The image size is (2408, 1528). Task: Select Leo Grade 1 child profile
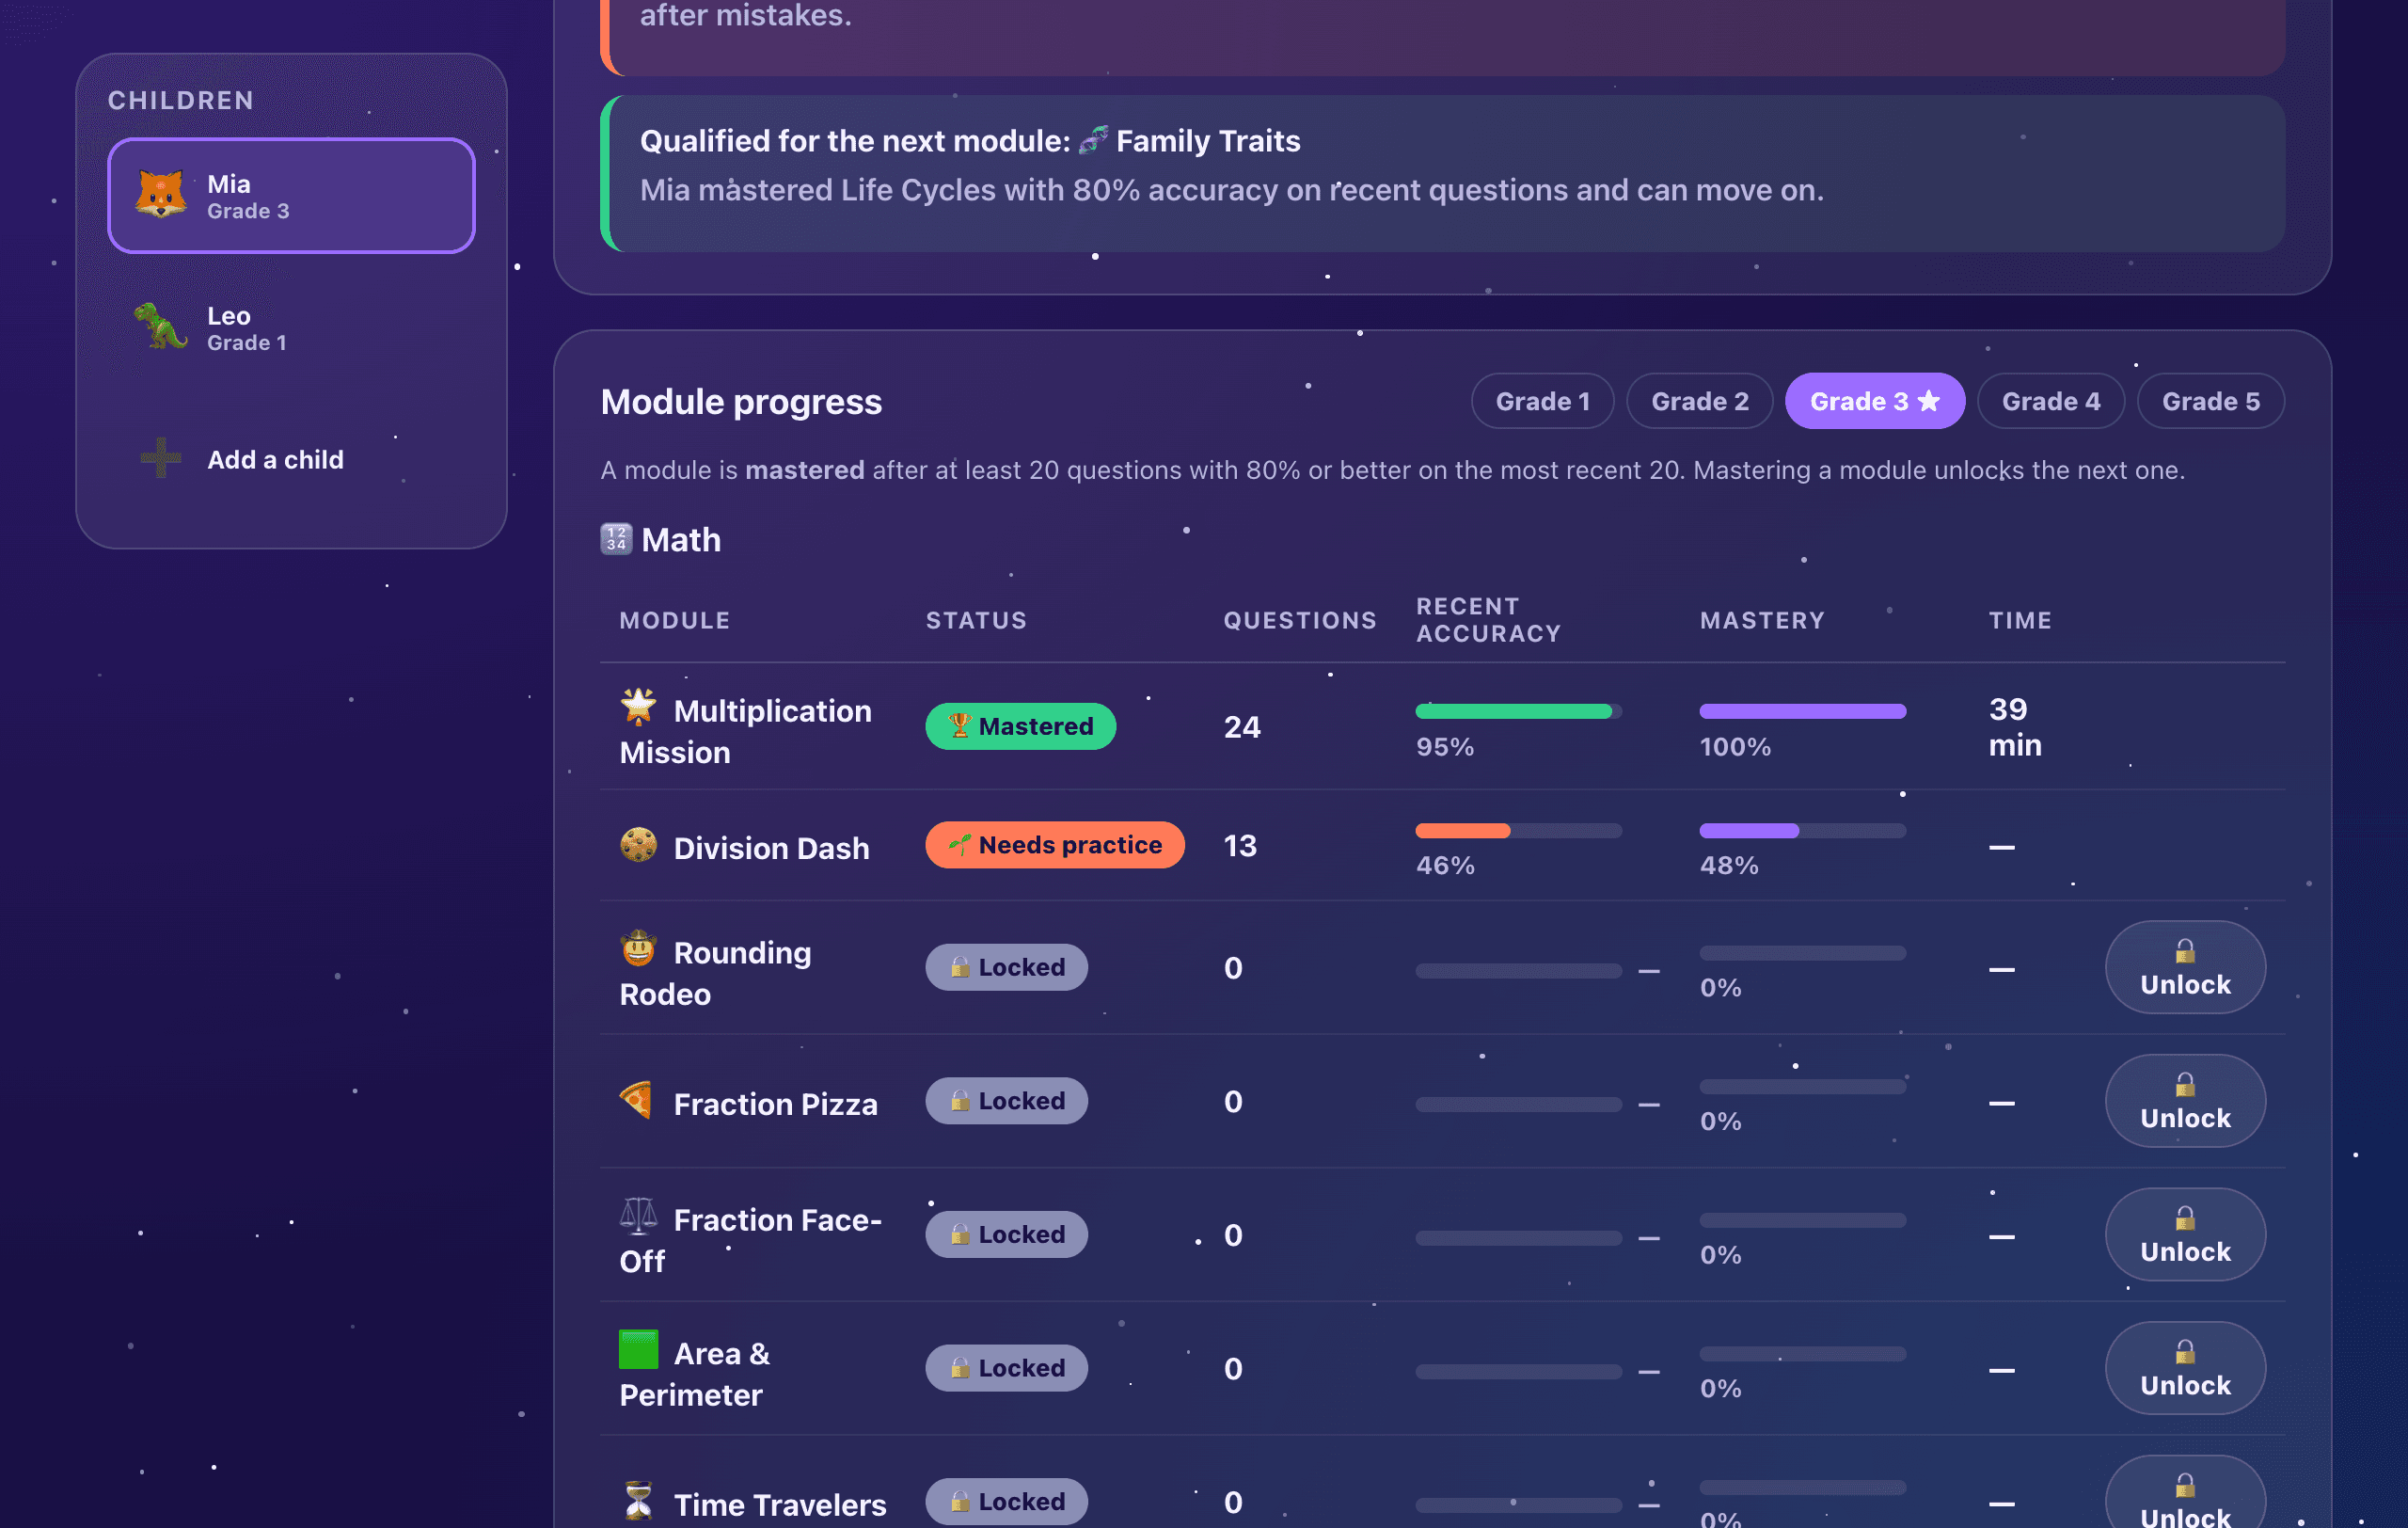[291, 327]
